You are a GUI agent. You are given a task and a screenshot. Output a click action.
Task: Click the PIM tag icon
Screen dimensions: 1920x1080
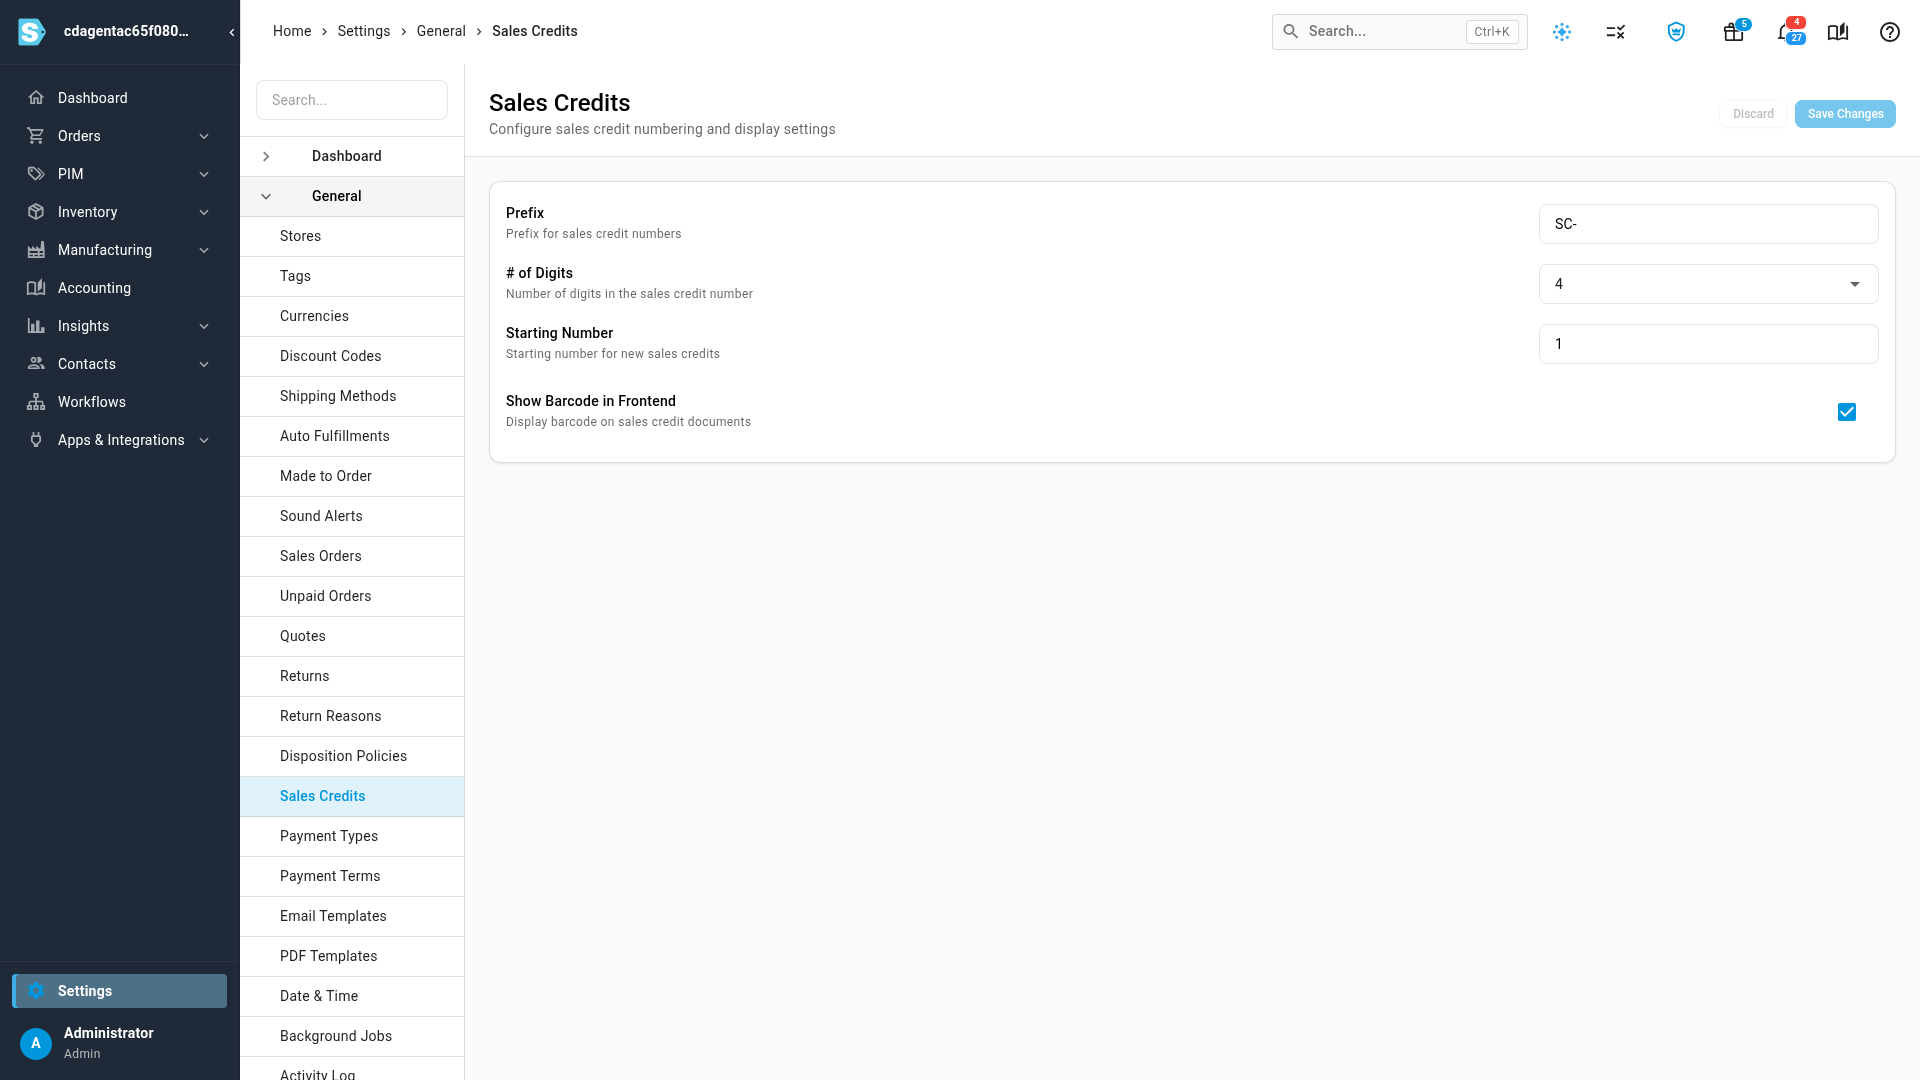36,174
